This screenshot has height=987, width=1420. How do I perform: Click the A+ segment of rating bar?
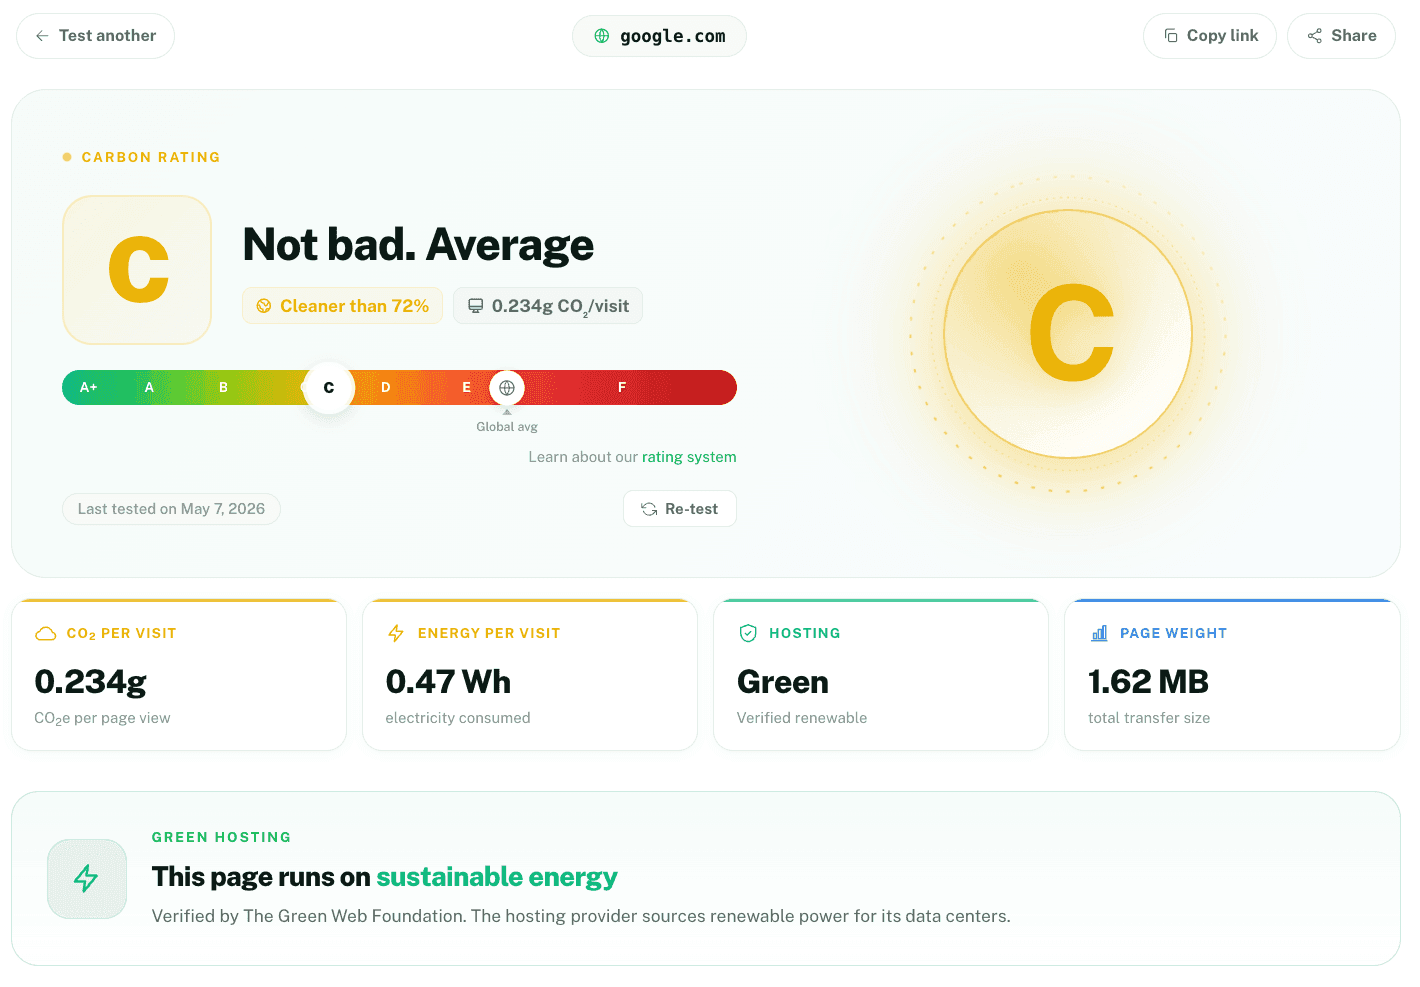click(x=89, y=387)
